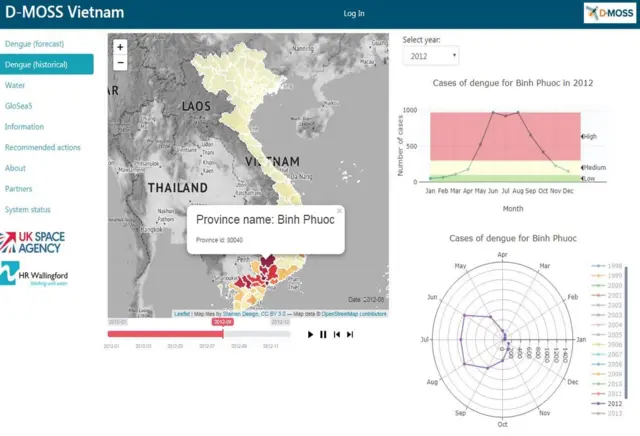Select Dengue (historical) menu item
Viewport: 640px width, 436px height.
[x=47, y=65]
